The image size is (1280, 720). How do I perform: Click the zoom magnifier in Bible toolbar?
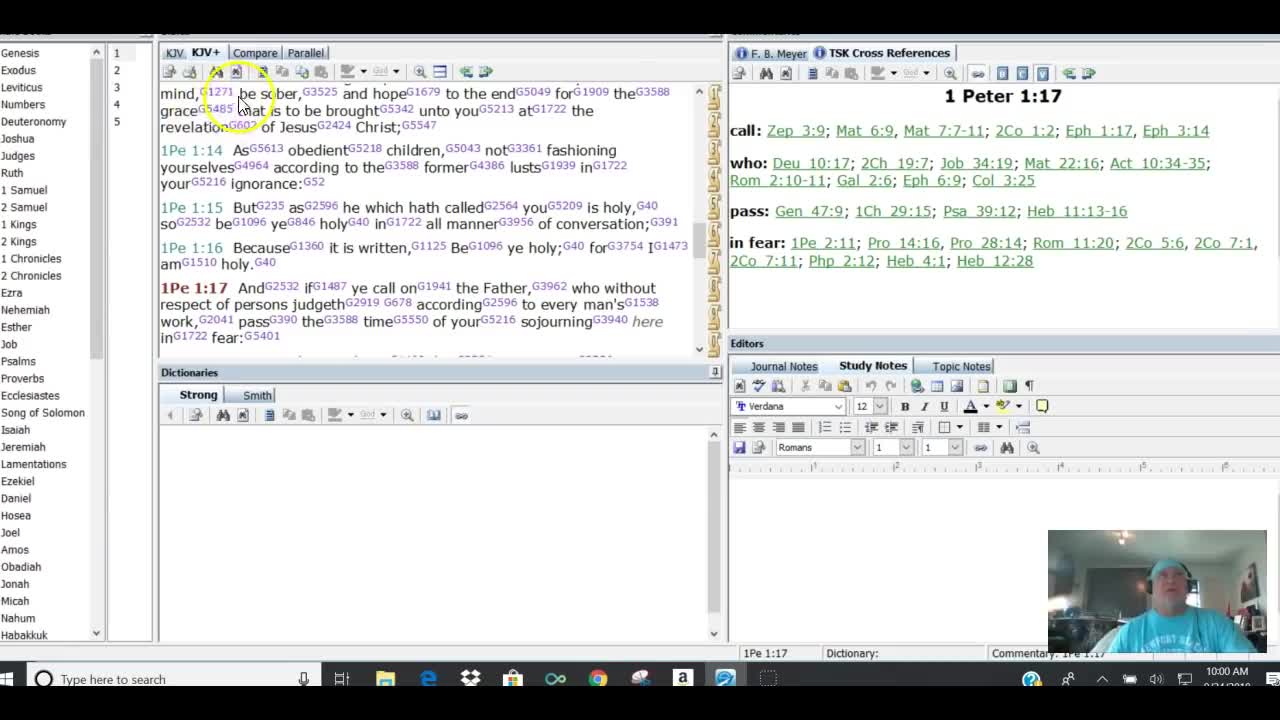pyautogui.click(x=420, y=72)
